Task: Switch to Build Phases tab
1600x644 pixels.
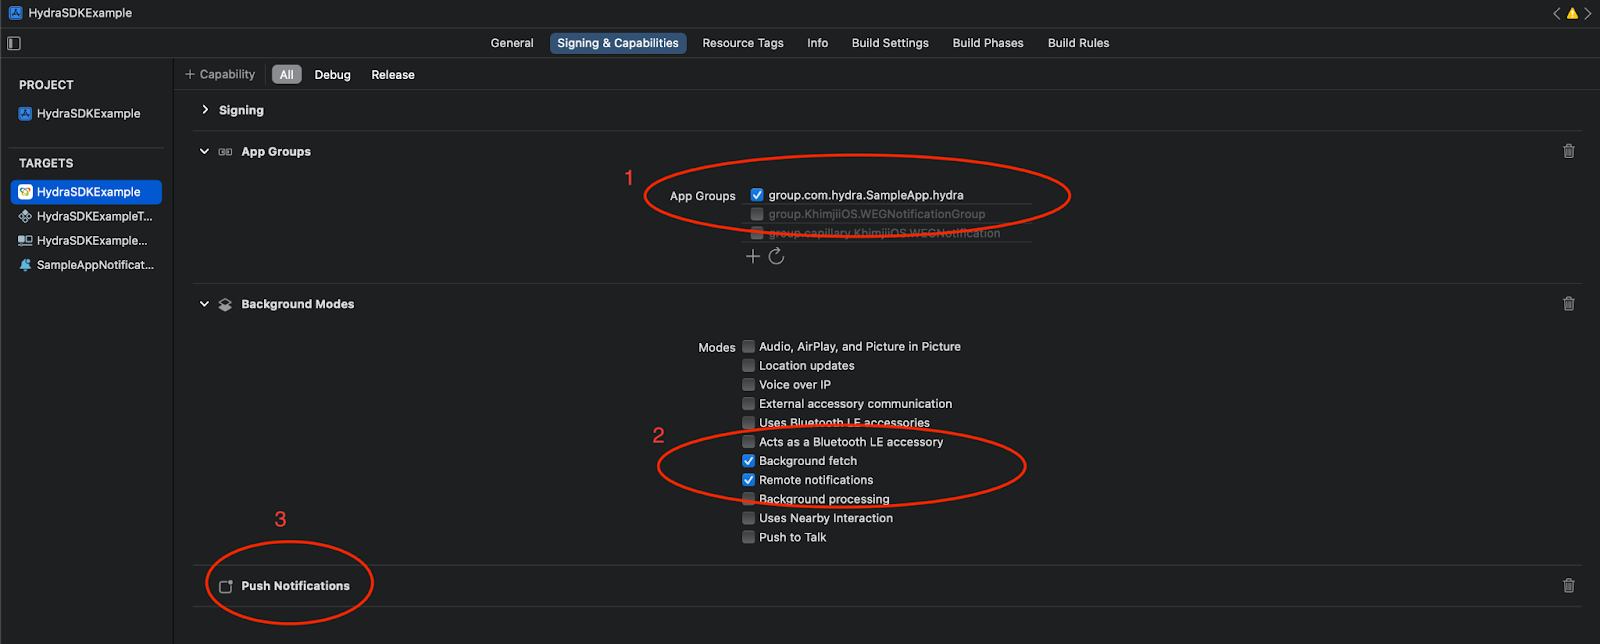Action: pos(988,43)
